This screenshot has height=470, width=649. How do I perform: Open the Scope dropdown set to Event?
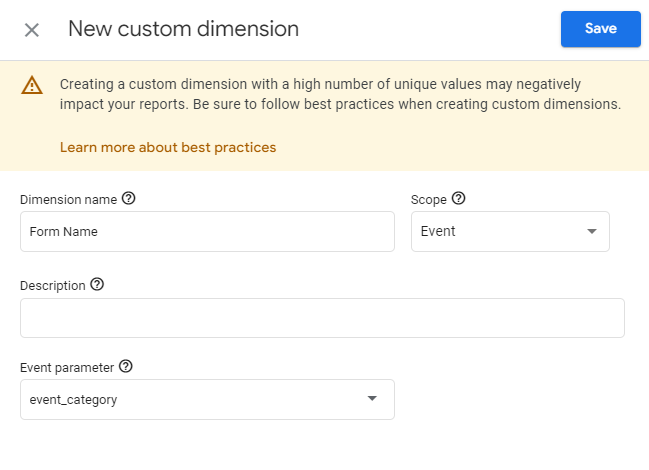point(510,232)
